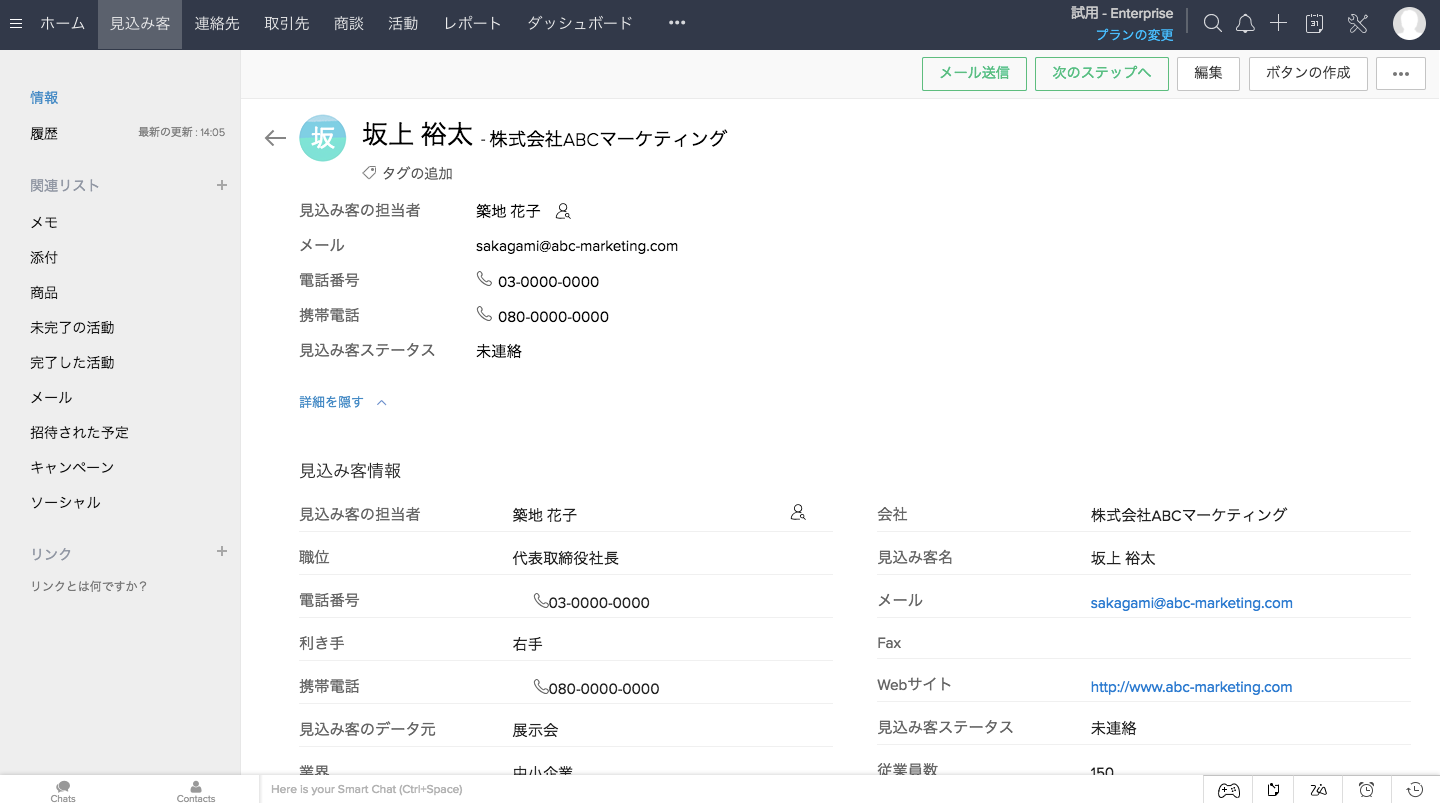Open sakagami@abc-marketing.com link in details

[x=1191, y=603]
